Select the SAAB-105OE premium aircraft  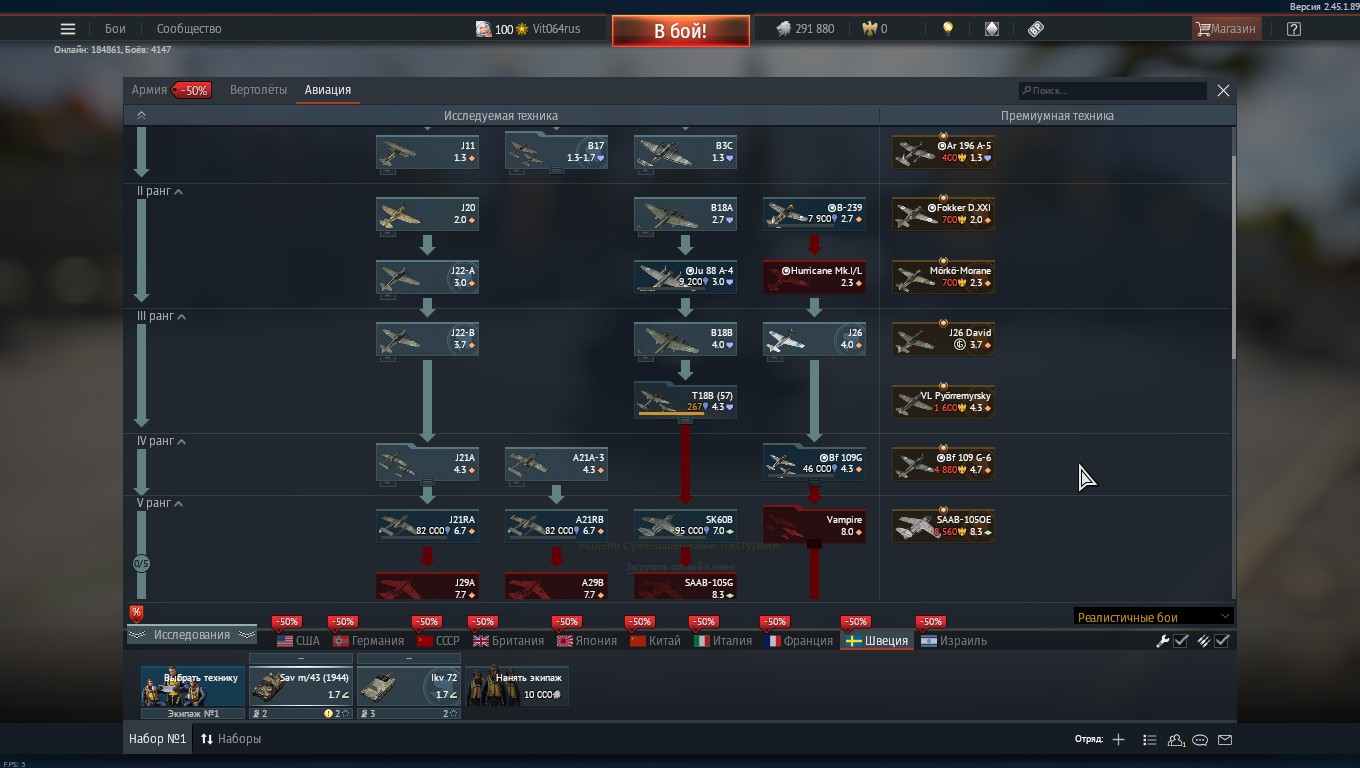[x=943, y=526]
